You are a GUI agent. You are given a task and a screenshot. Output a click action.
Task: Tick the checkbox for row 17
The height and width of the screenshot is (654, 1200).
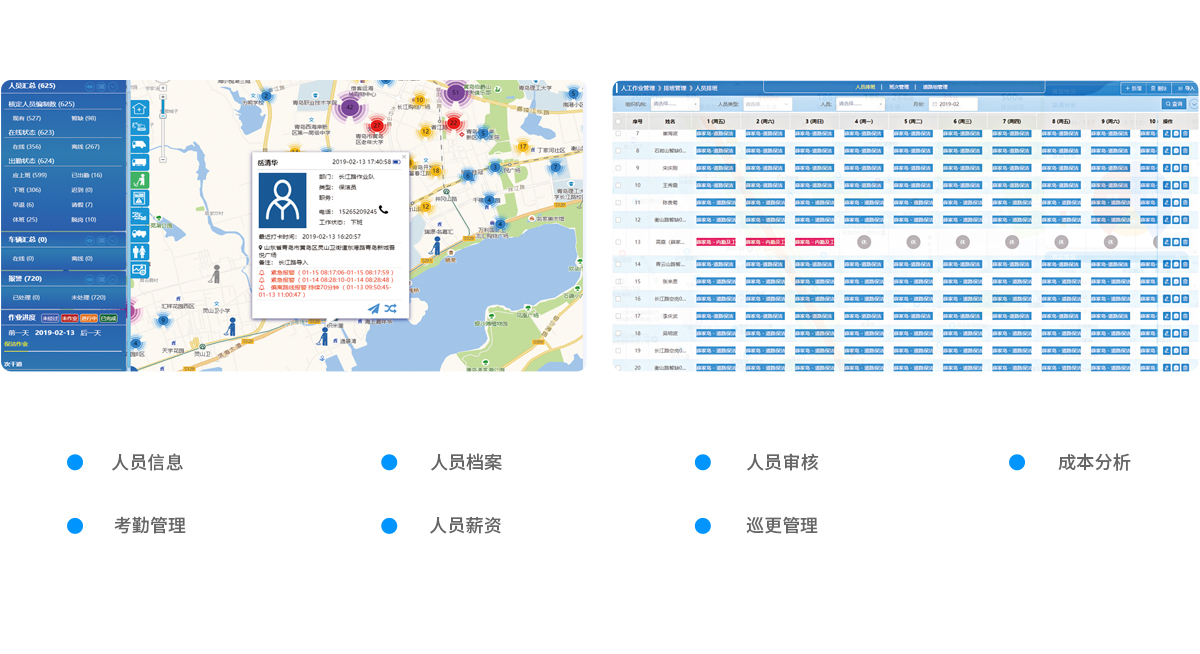(x=618, y=316)
